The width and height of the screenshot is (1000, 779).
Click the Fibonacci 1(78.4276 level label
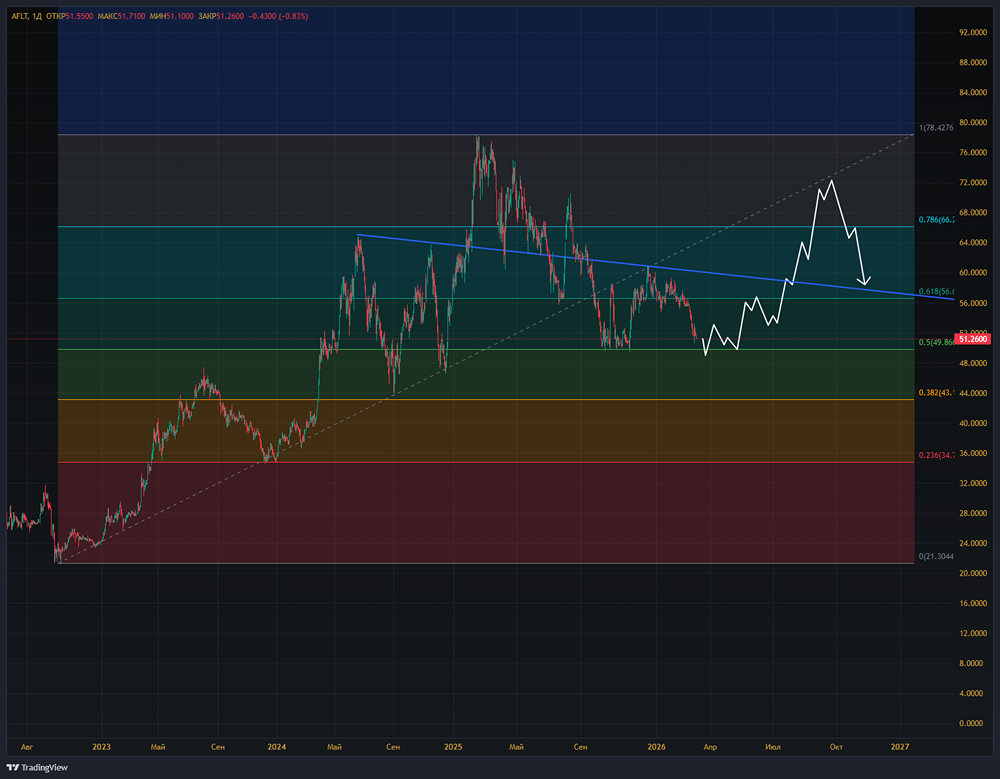[x=936, y=128]
